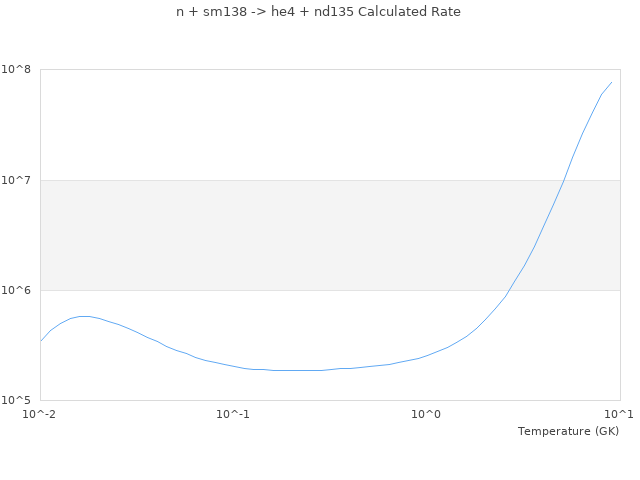Viewport: 640px width, 480px height.
Task: Click the 10^-1 x-axis tick label
Action: pyautogui.click(x=233, y=414)
